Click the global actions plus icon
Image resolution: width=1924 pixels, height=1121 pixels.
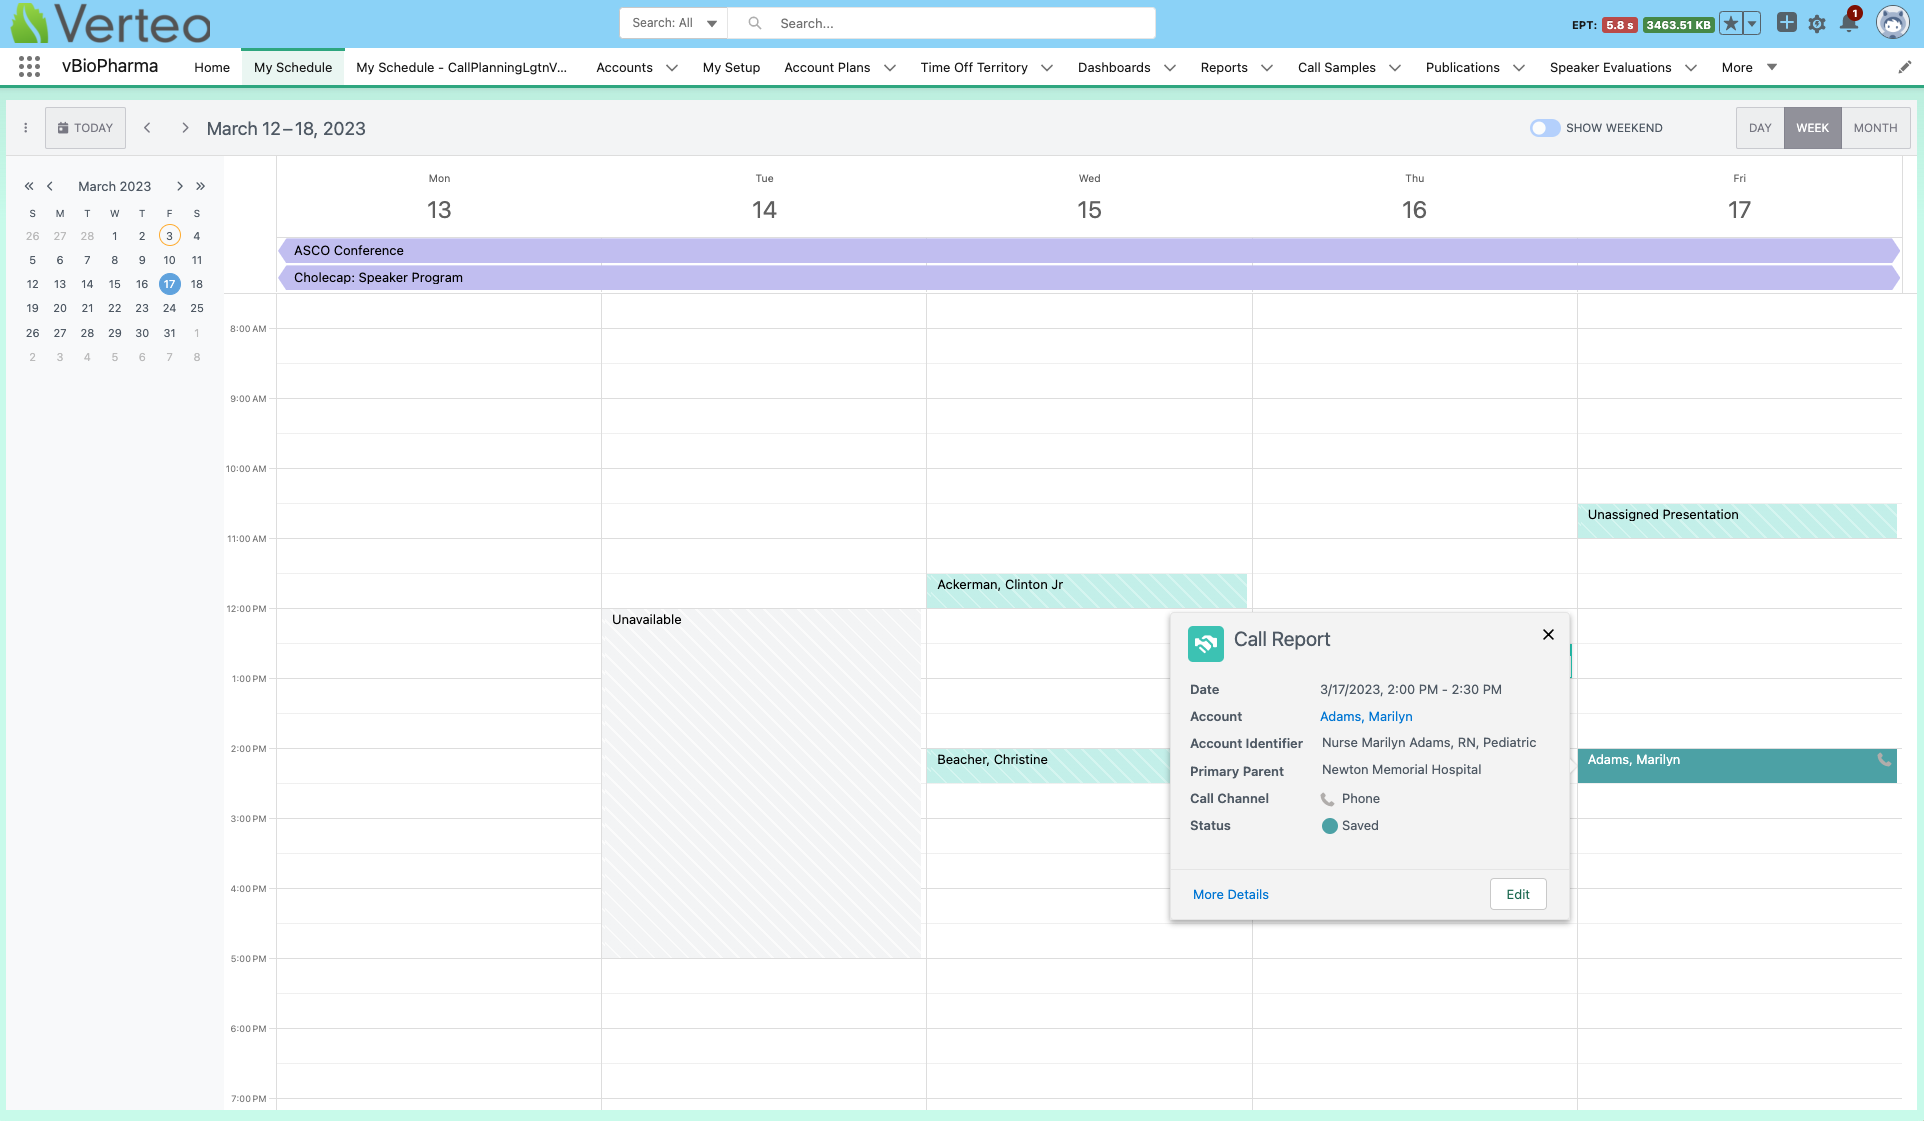tap(1786, 23)
